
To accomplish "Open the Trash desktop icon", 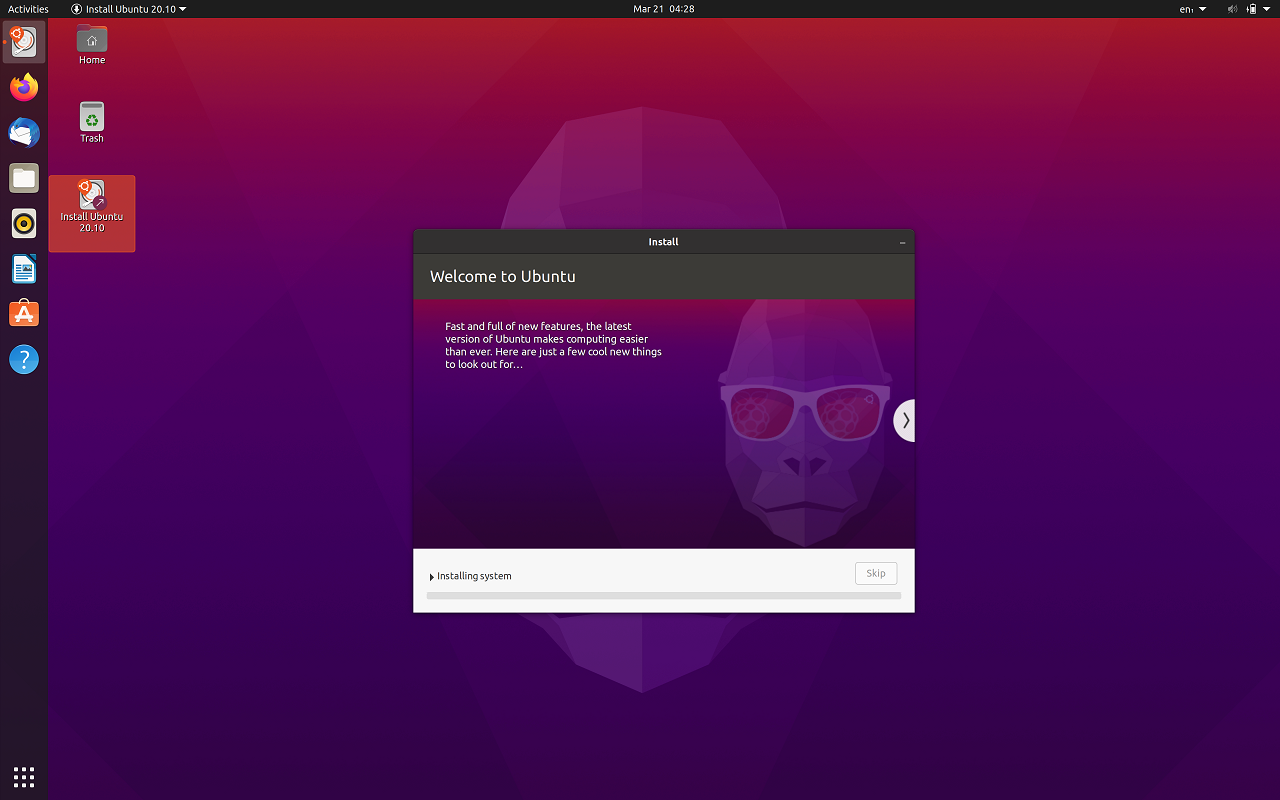I will (92, 123).
